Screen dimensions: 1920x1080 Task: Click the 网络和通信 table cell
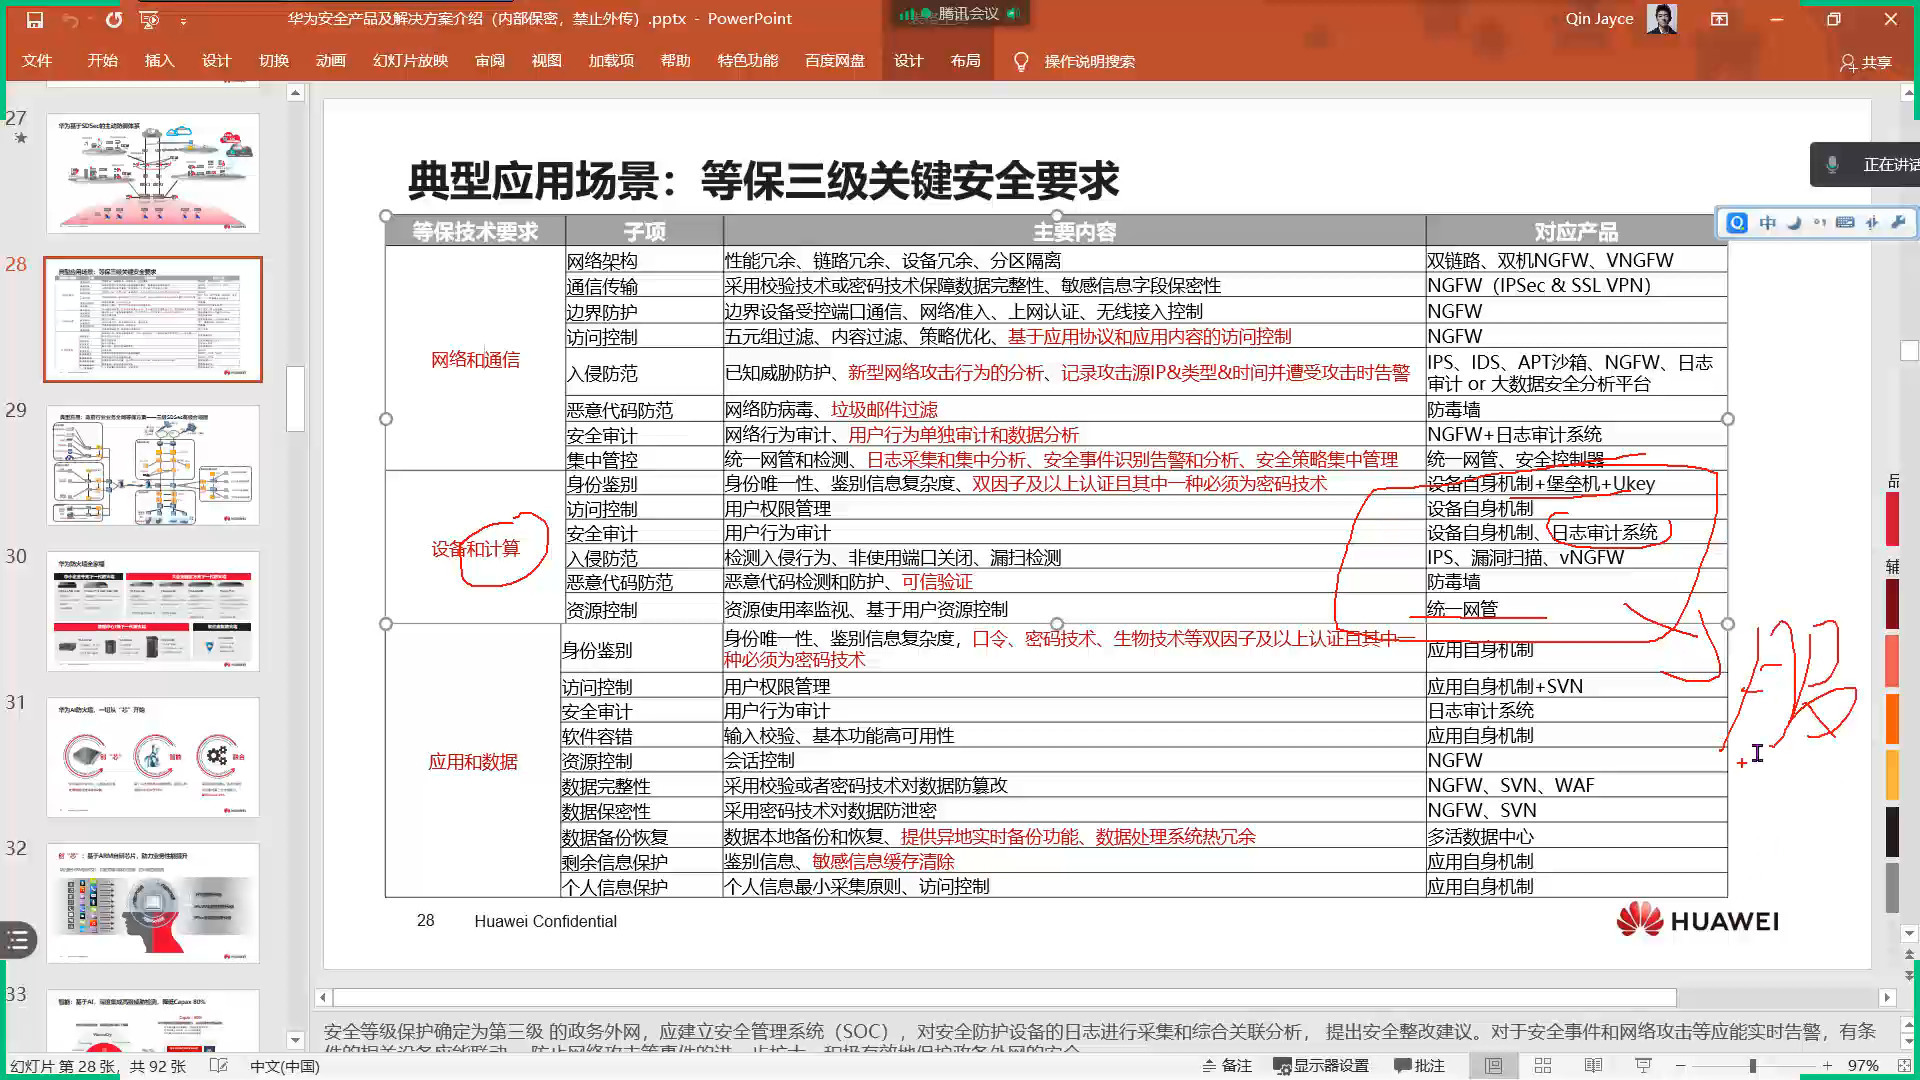pyautogui.click(x=475, y=360)
